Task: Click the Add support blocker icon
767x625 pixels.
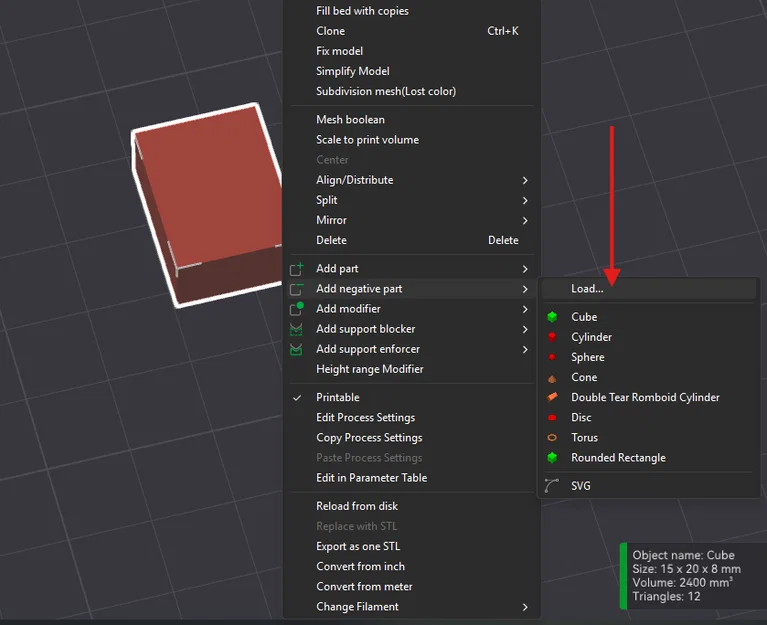Action: [296, 329]
